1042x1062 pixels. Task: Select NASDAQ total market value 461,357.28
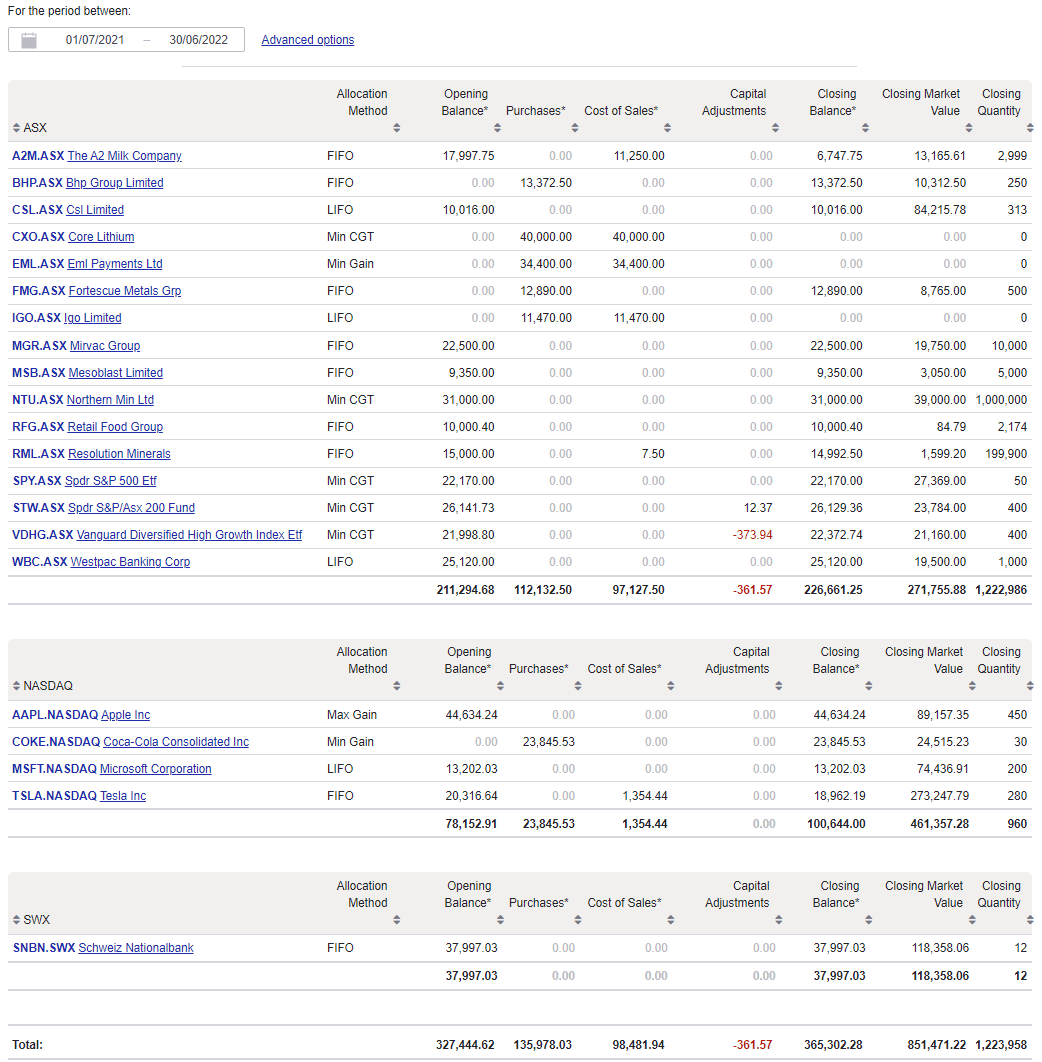point(940,824)
